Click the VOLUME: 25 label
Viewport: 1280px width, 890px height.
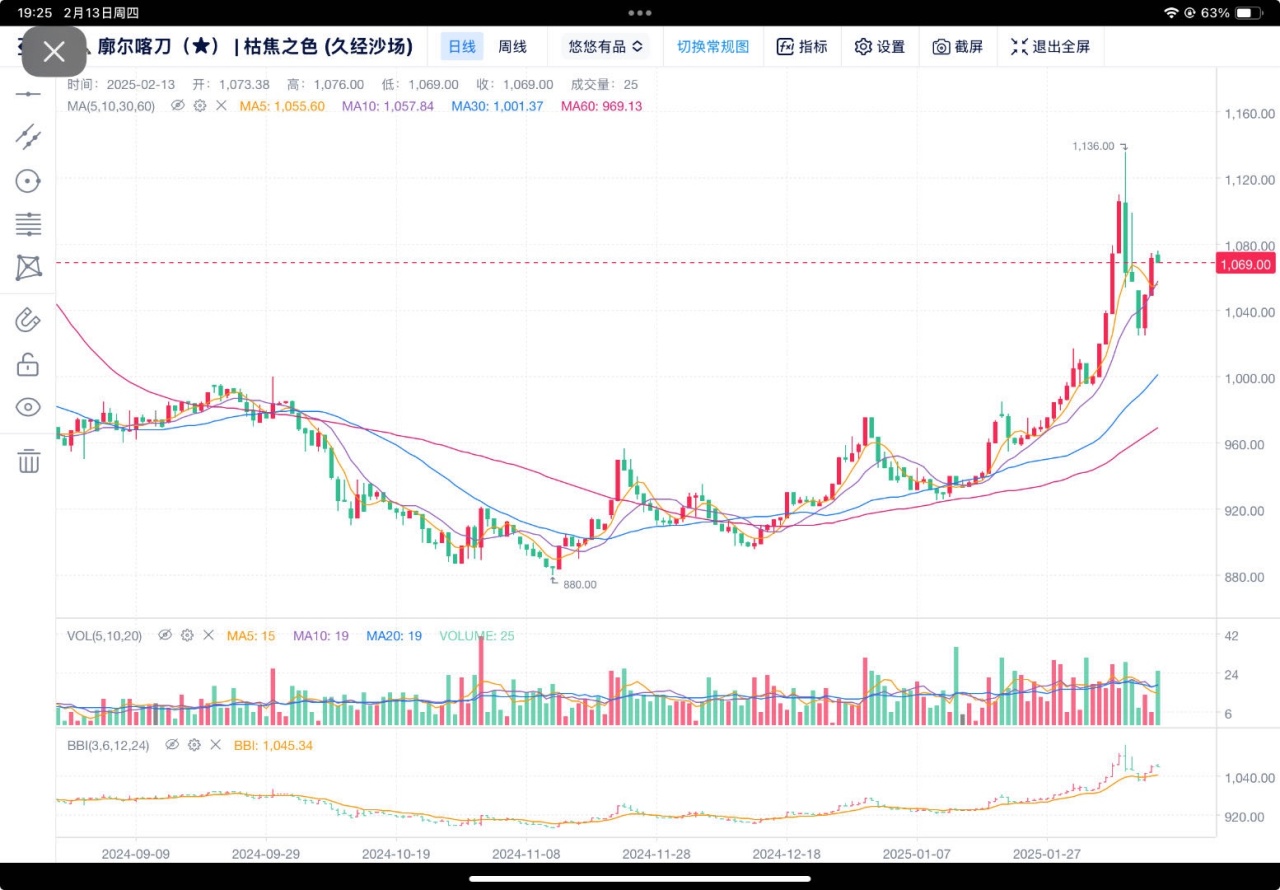click(x=477, y=635)
